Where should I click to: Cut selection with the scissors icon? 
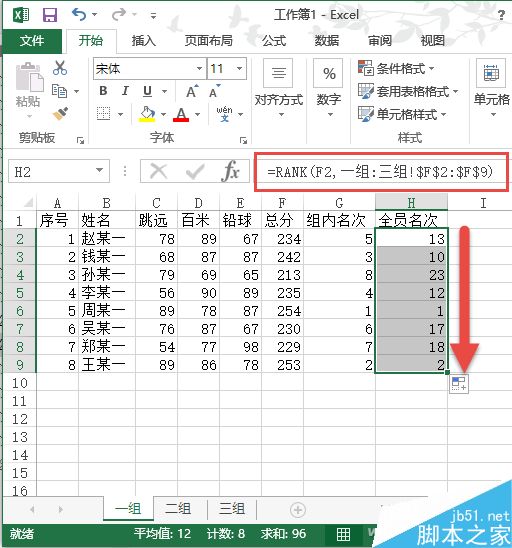(60, 68)
